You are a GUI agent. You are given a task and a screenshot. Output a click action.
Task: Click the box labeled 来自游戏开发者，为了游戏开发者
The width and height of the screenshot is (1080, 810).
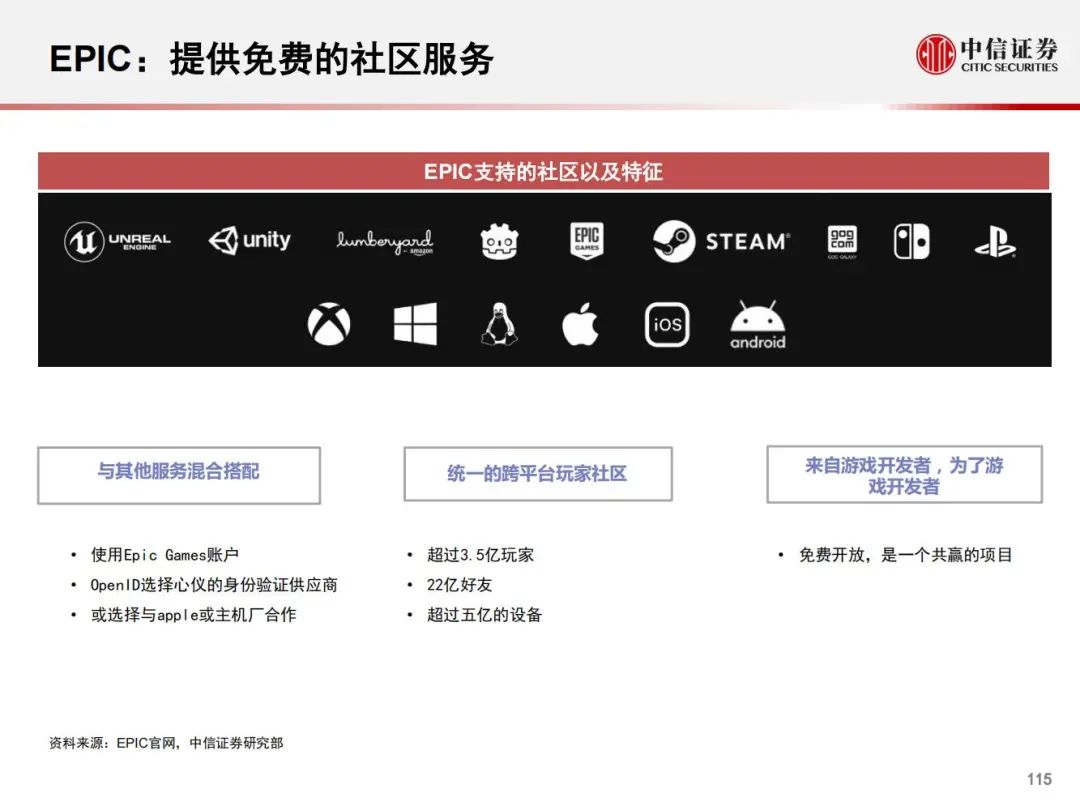[x=904, y=475]
